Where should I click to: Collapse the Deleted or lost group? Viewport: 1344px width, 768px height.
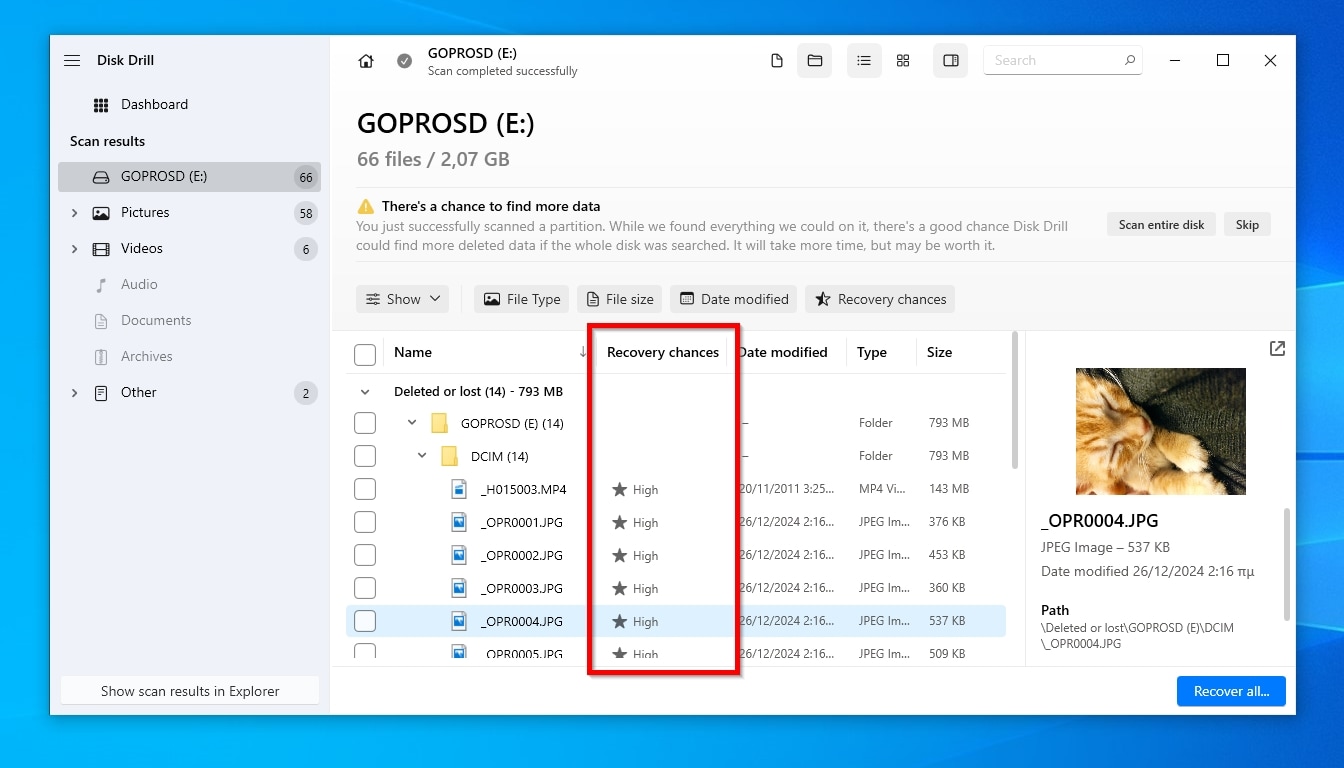tap(365, 392)
